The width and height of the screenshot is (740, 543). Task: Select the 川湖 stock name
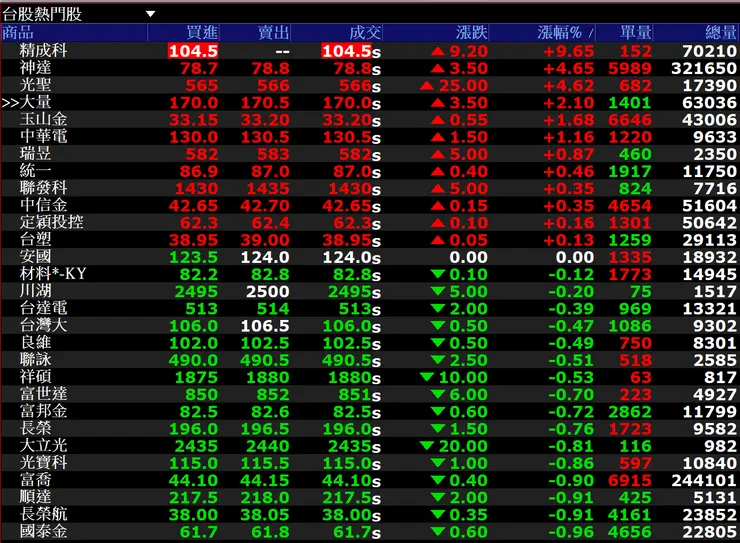(x=35, y=291)
